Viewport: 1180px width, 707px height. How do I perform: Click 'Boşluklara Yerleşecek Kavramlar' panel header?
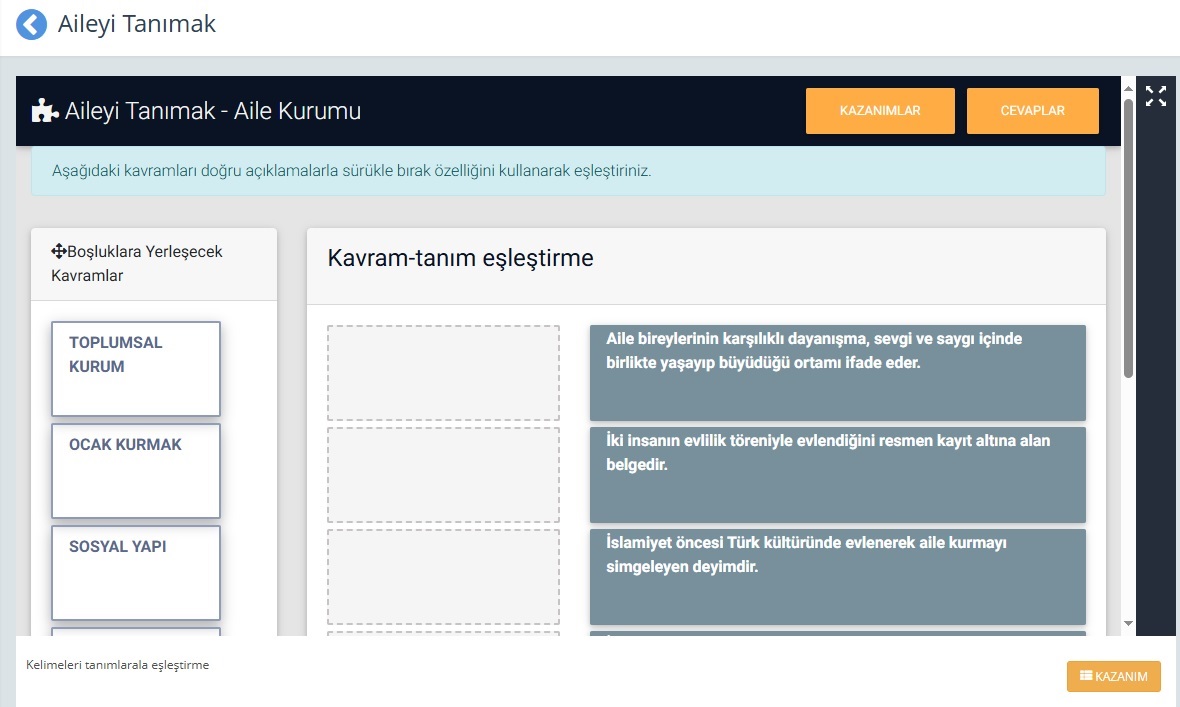click(154, 264)
